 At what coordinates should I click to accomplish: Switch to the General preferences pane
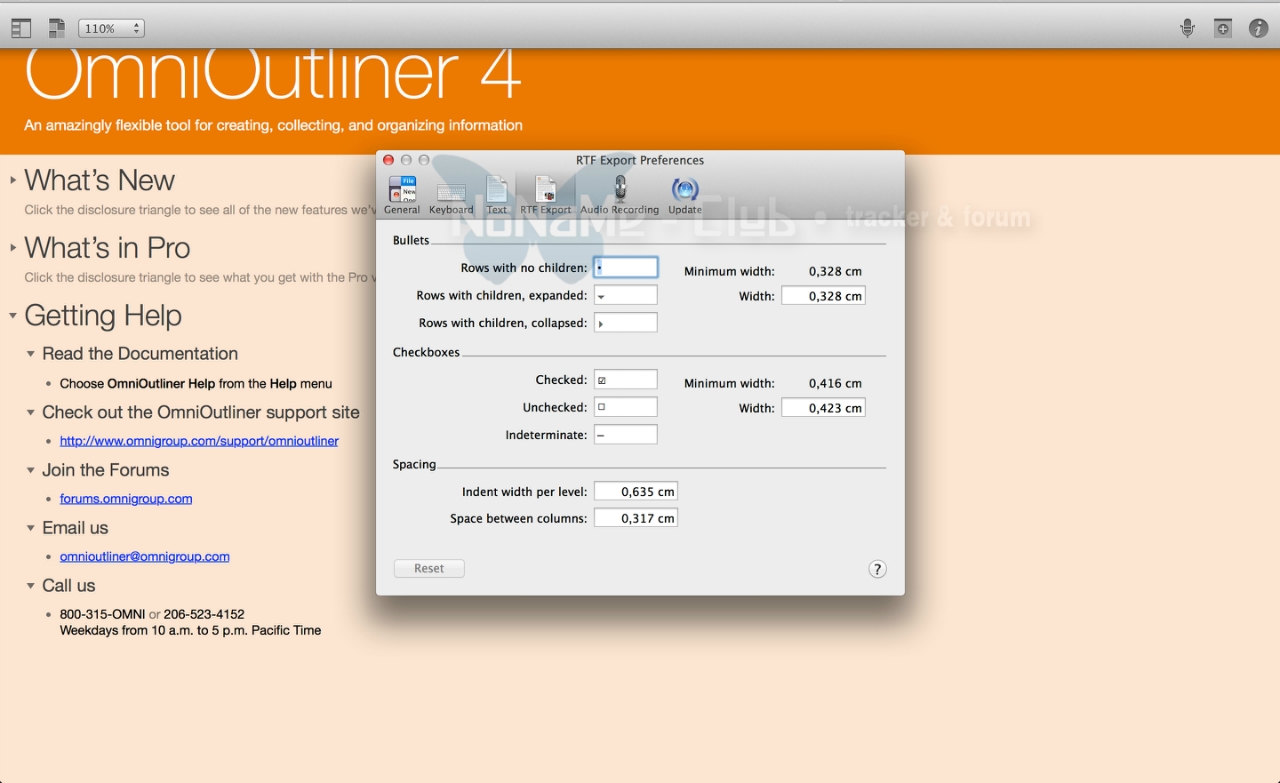pos(402,195)
